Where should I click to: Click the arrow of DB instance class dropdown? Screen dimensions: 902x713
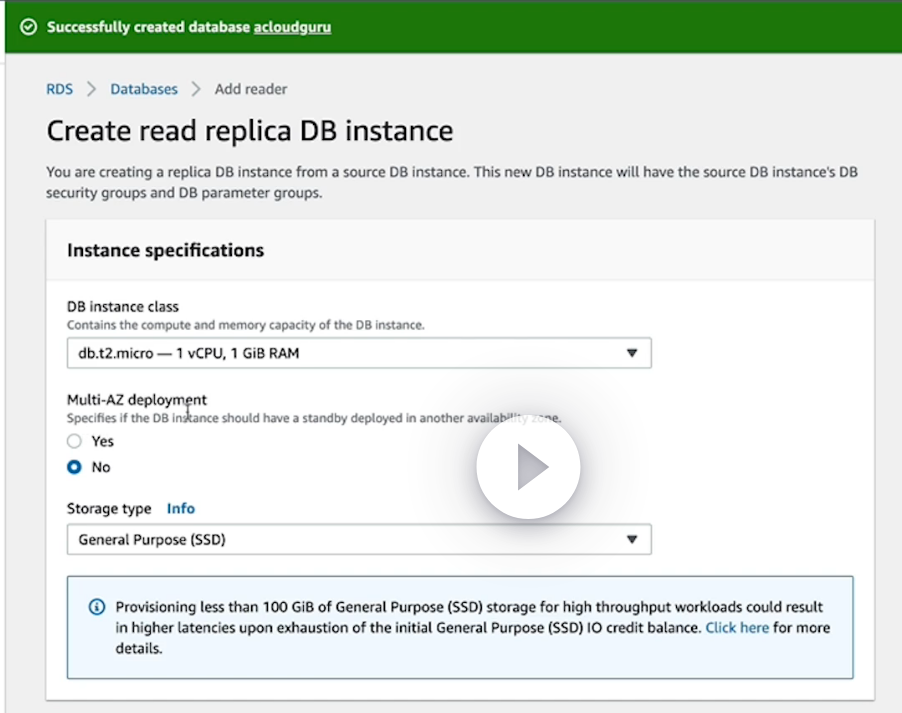point(631,353)
